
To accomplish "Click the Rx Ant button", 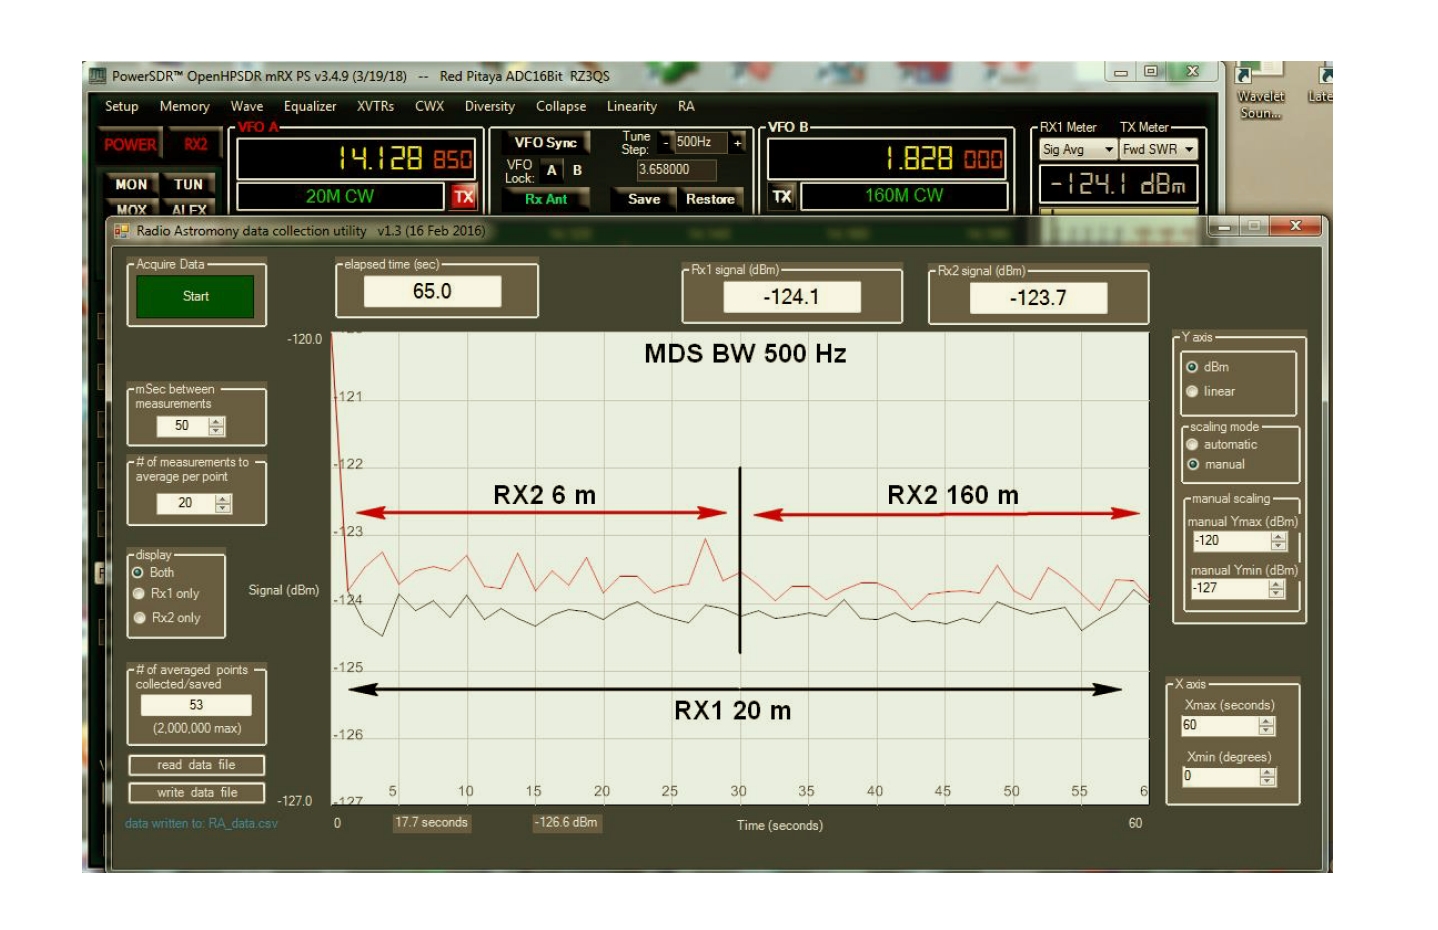I will coord(546,199).
